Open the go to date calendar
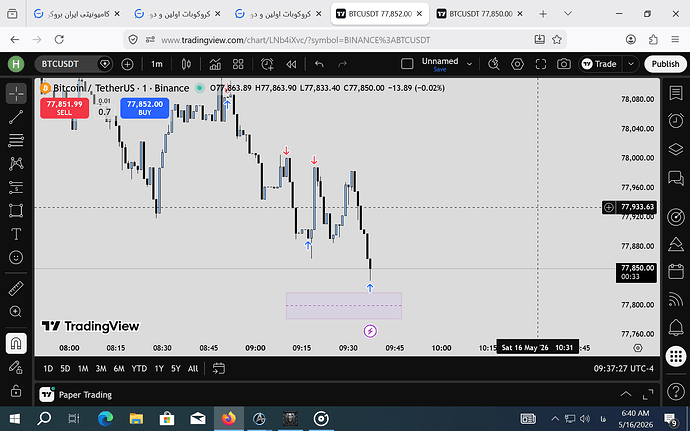690x431 pixels. point(219,368)
